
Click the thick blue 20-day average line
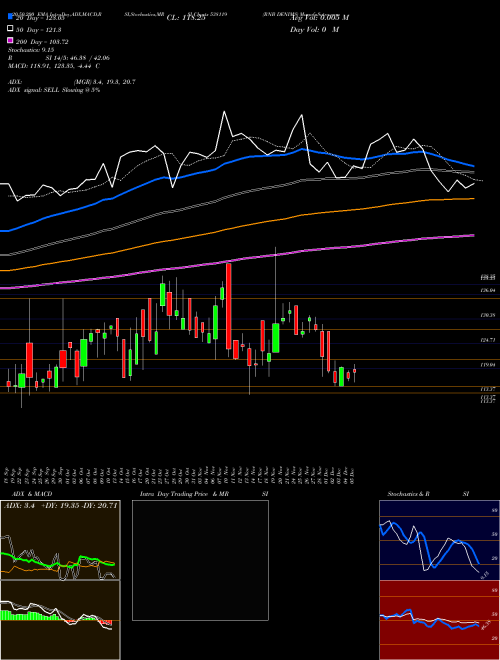click(236, 162)
